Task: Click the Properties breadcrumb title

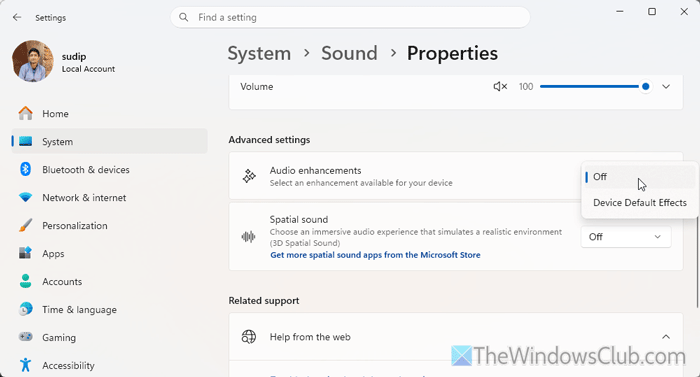Action: 452,54
